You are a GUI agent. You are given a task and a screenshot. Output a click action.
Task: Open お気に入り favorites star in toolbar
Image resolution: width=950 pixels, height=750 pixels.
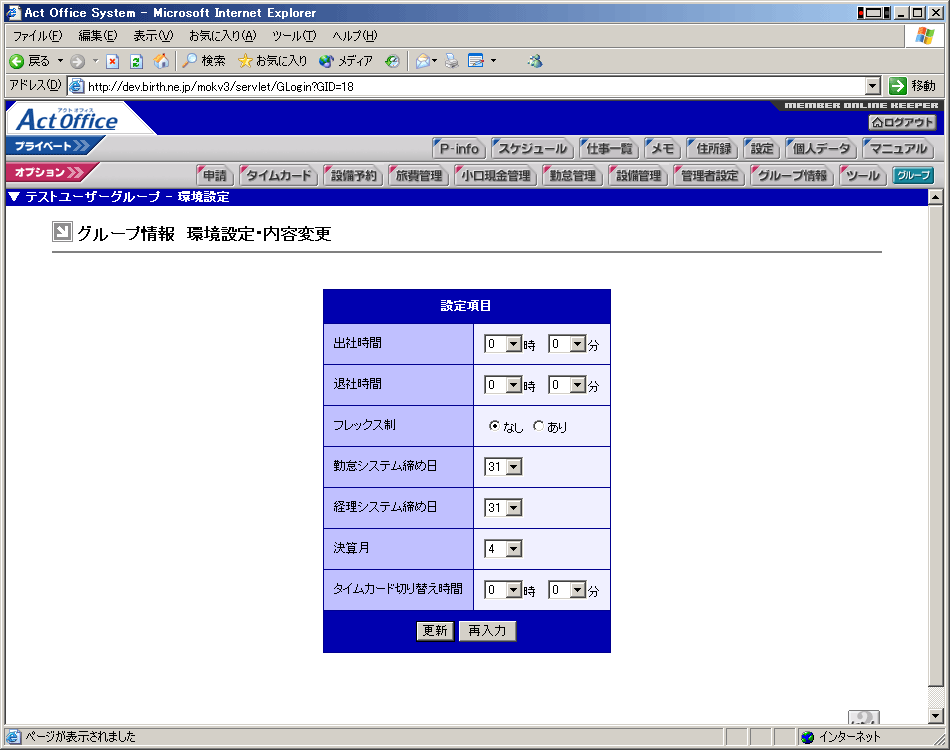coord(272,61)
